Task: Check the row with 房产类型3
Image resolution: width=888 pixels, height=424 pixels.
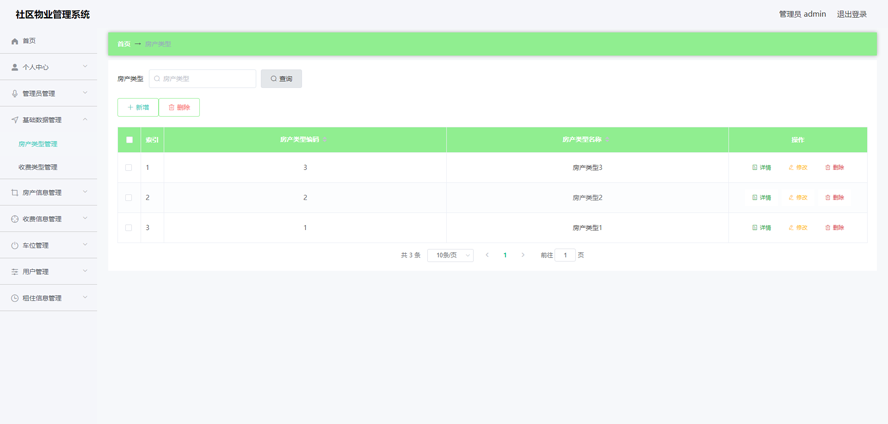Action: click(x=129, y=168)
